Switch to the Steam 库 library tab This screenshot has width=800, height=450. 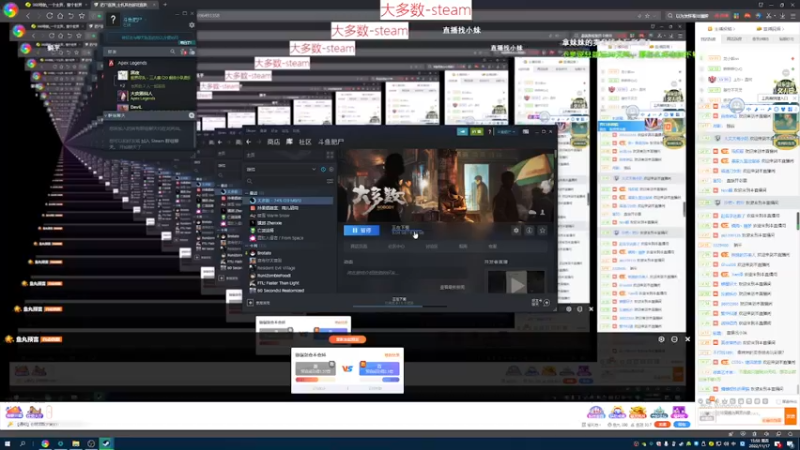point(289,142)
